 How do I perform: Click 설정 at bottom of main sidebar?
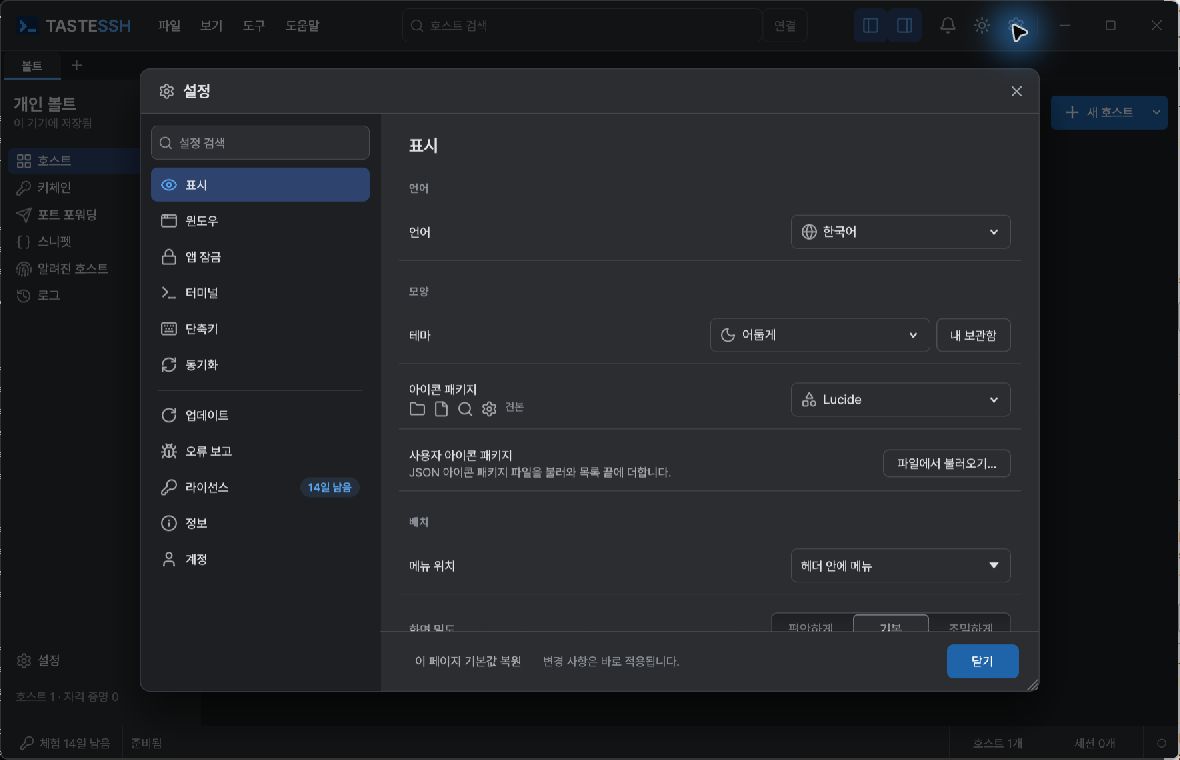38,661
